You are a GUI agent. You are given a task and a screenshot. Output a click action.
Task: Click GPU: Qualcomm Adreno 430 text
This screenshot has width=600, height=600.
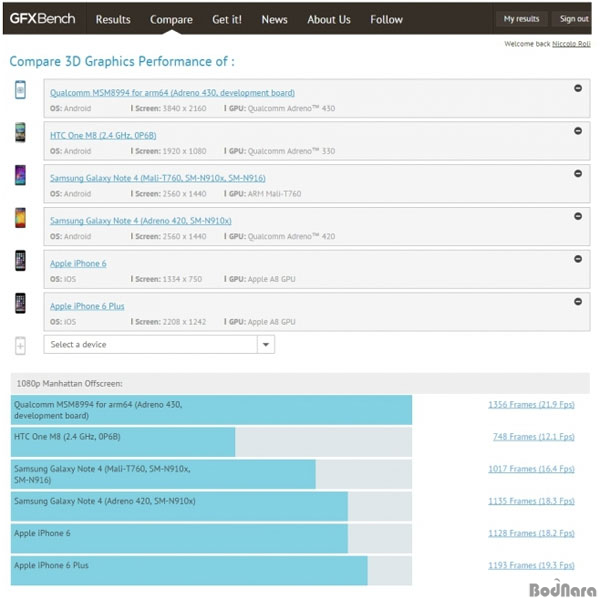(x=282, y=109)
